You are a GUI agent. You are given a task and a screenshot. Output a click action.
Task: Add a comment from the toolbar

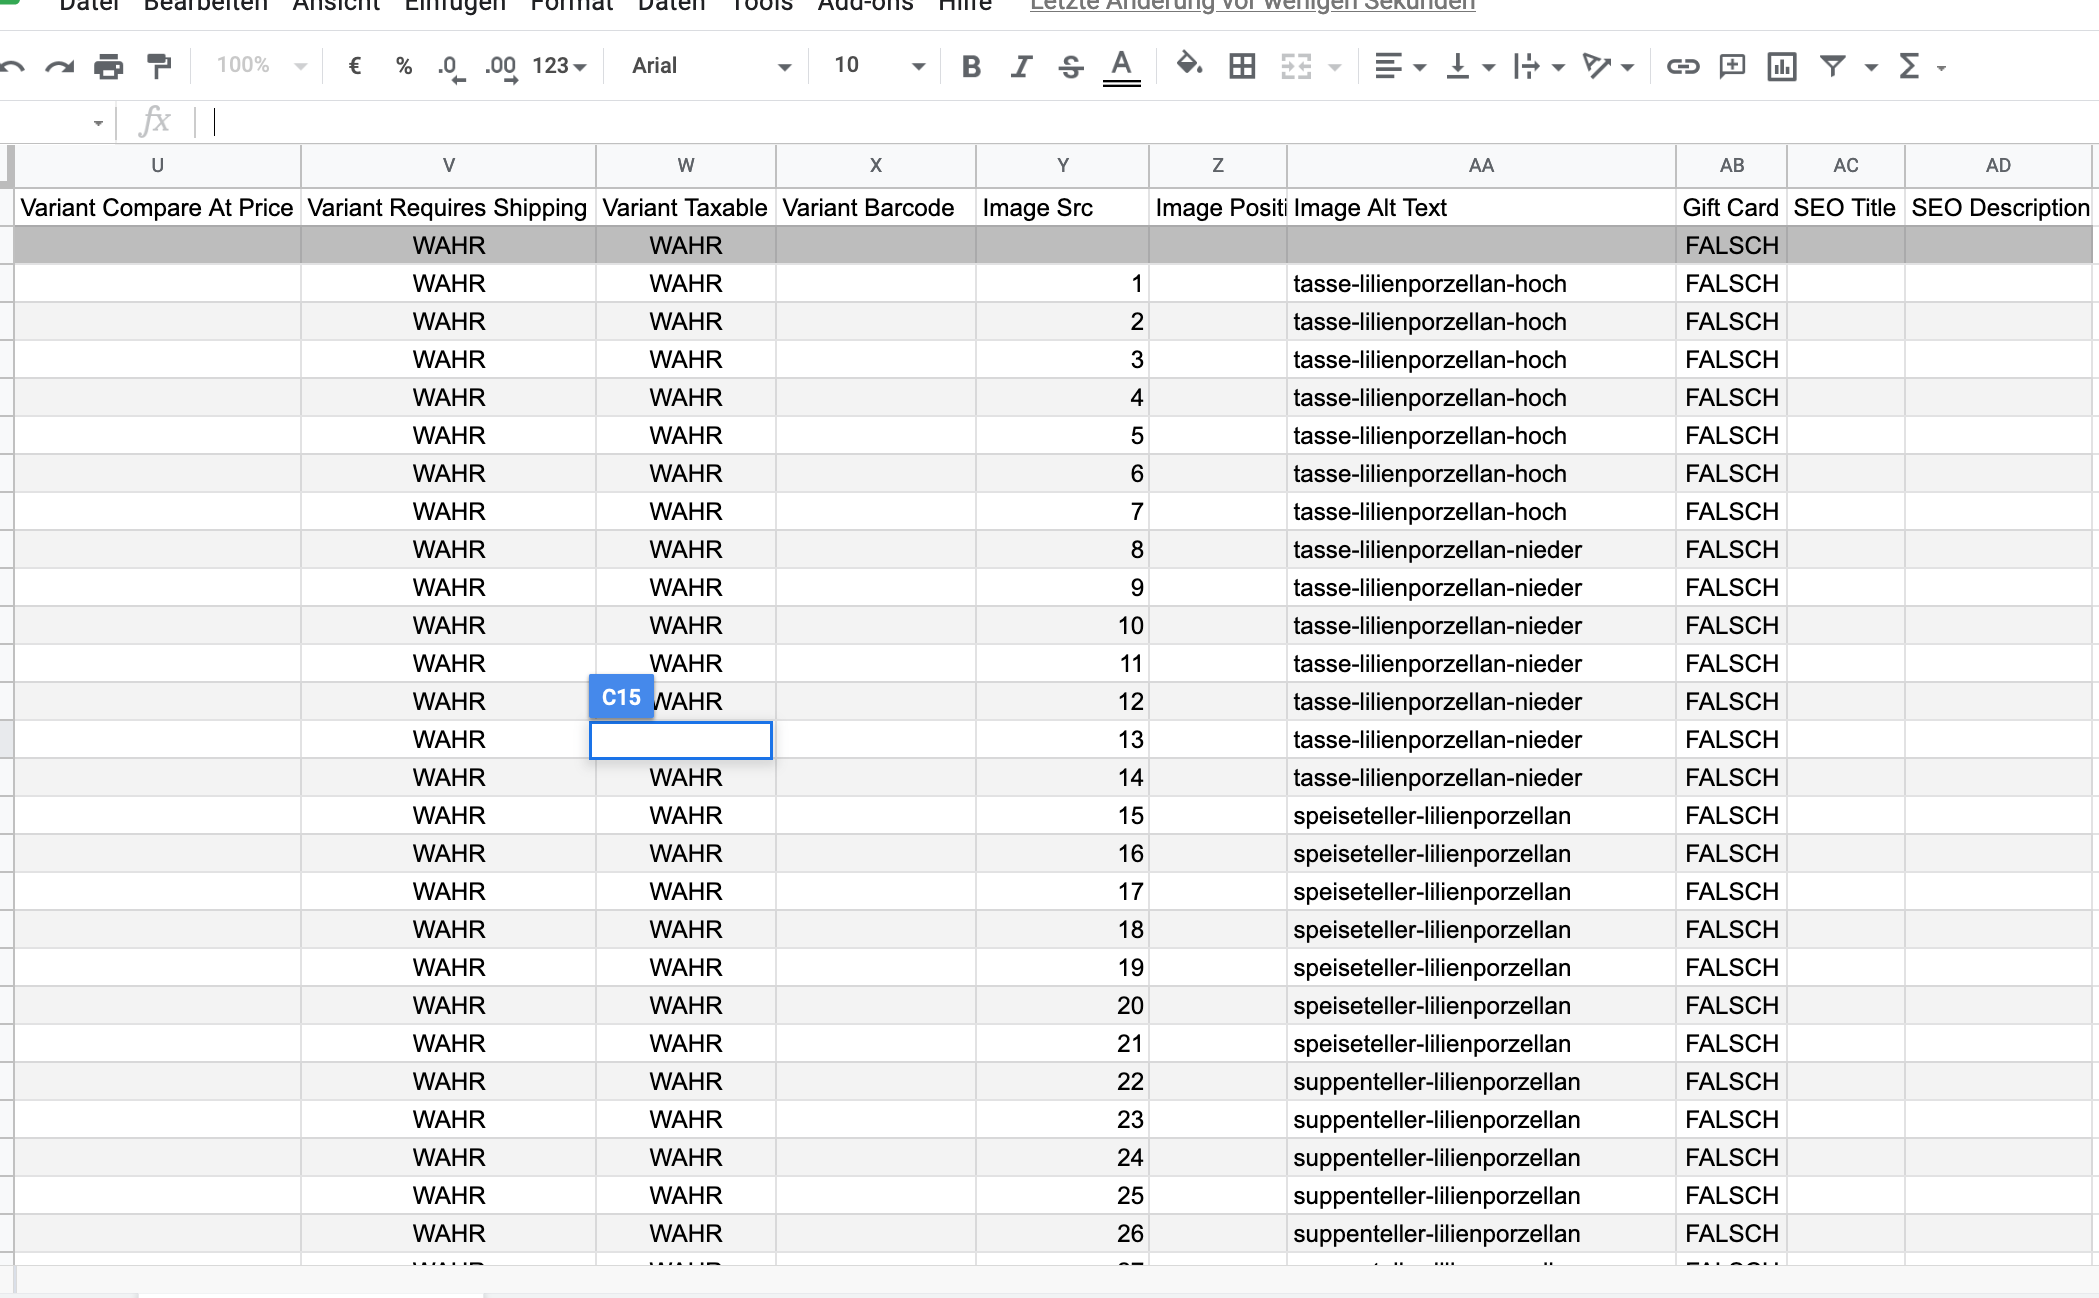(1732, 67)
